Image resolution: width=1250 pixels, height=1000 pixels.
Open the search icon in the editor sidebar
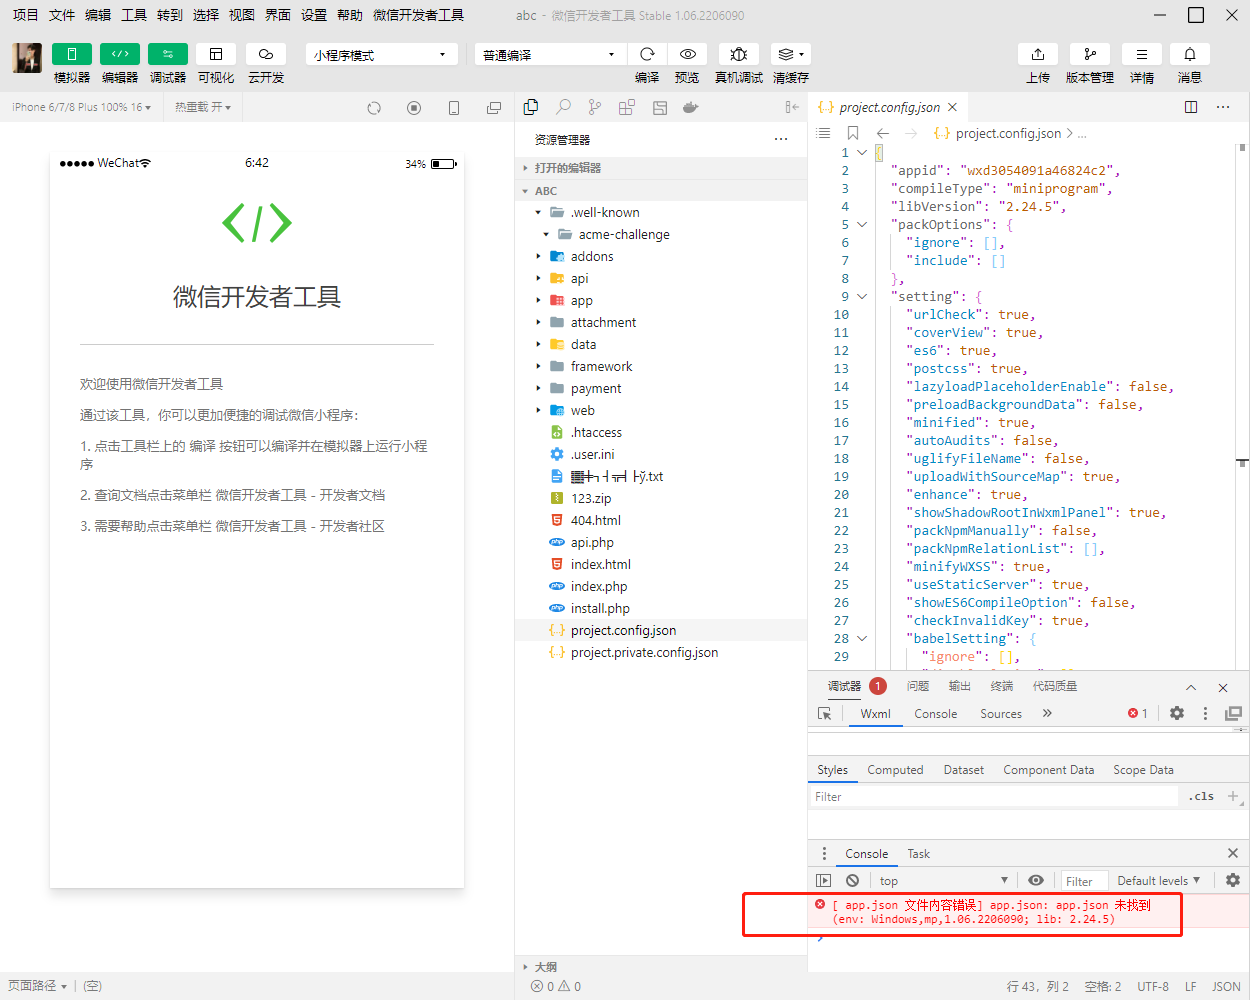564,107
